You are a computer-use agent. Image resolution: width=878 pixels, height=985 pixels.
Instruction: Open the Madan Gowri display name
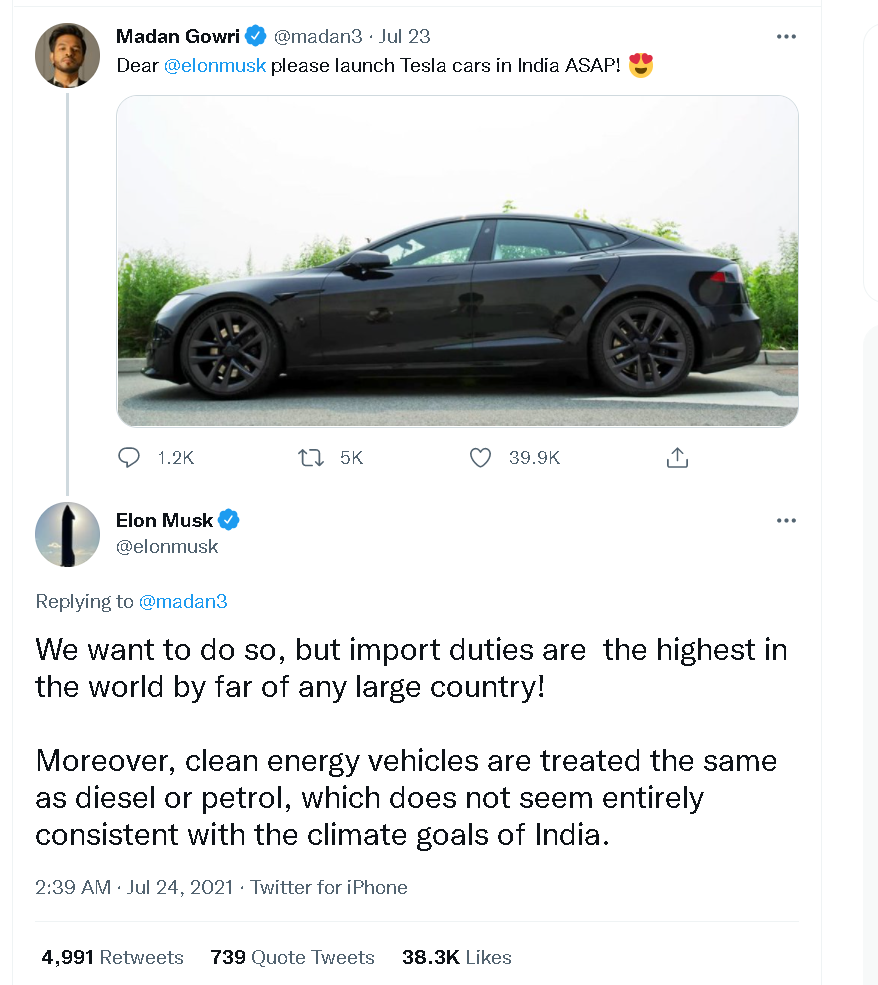178,36
